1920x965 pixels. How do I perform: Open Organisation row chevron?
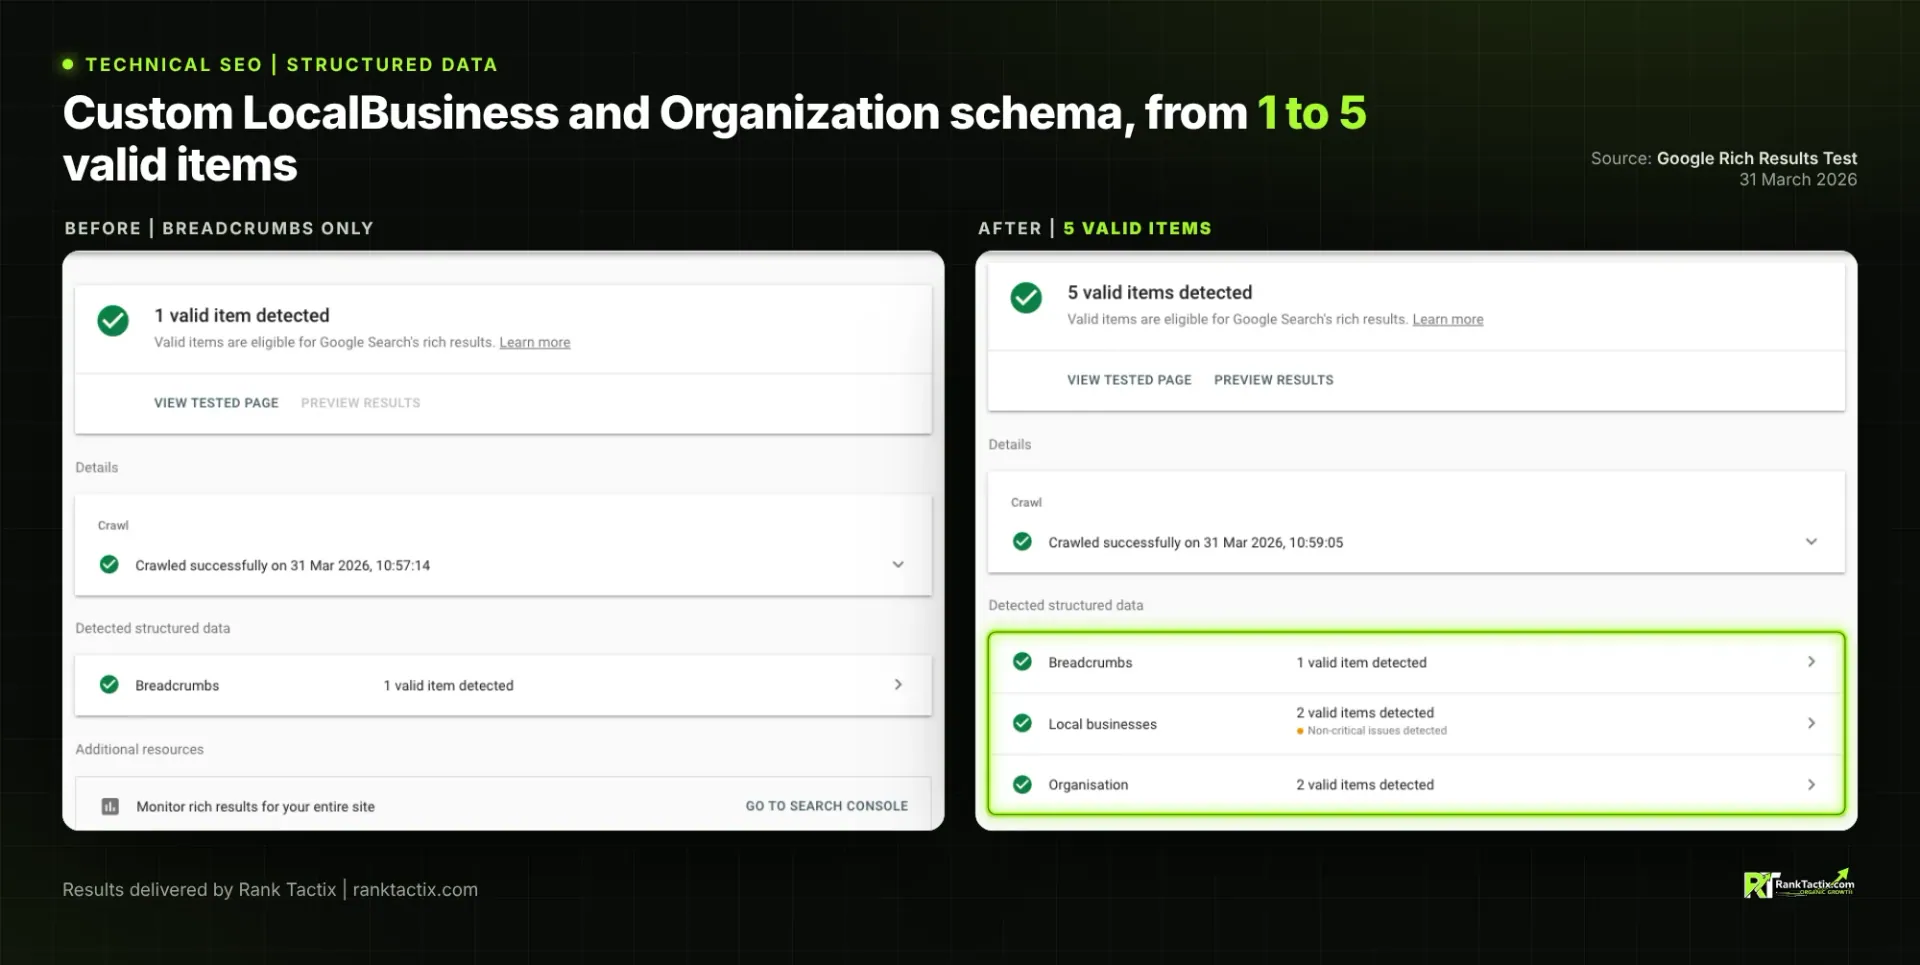click(x=1811, y=785)
